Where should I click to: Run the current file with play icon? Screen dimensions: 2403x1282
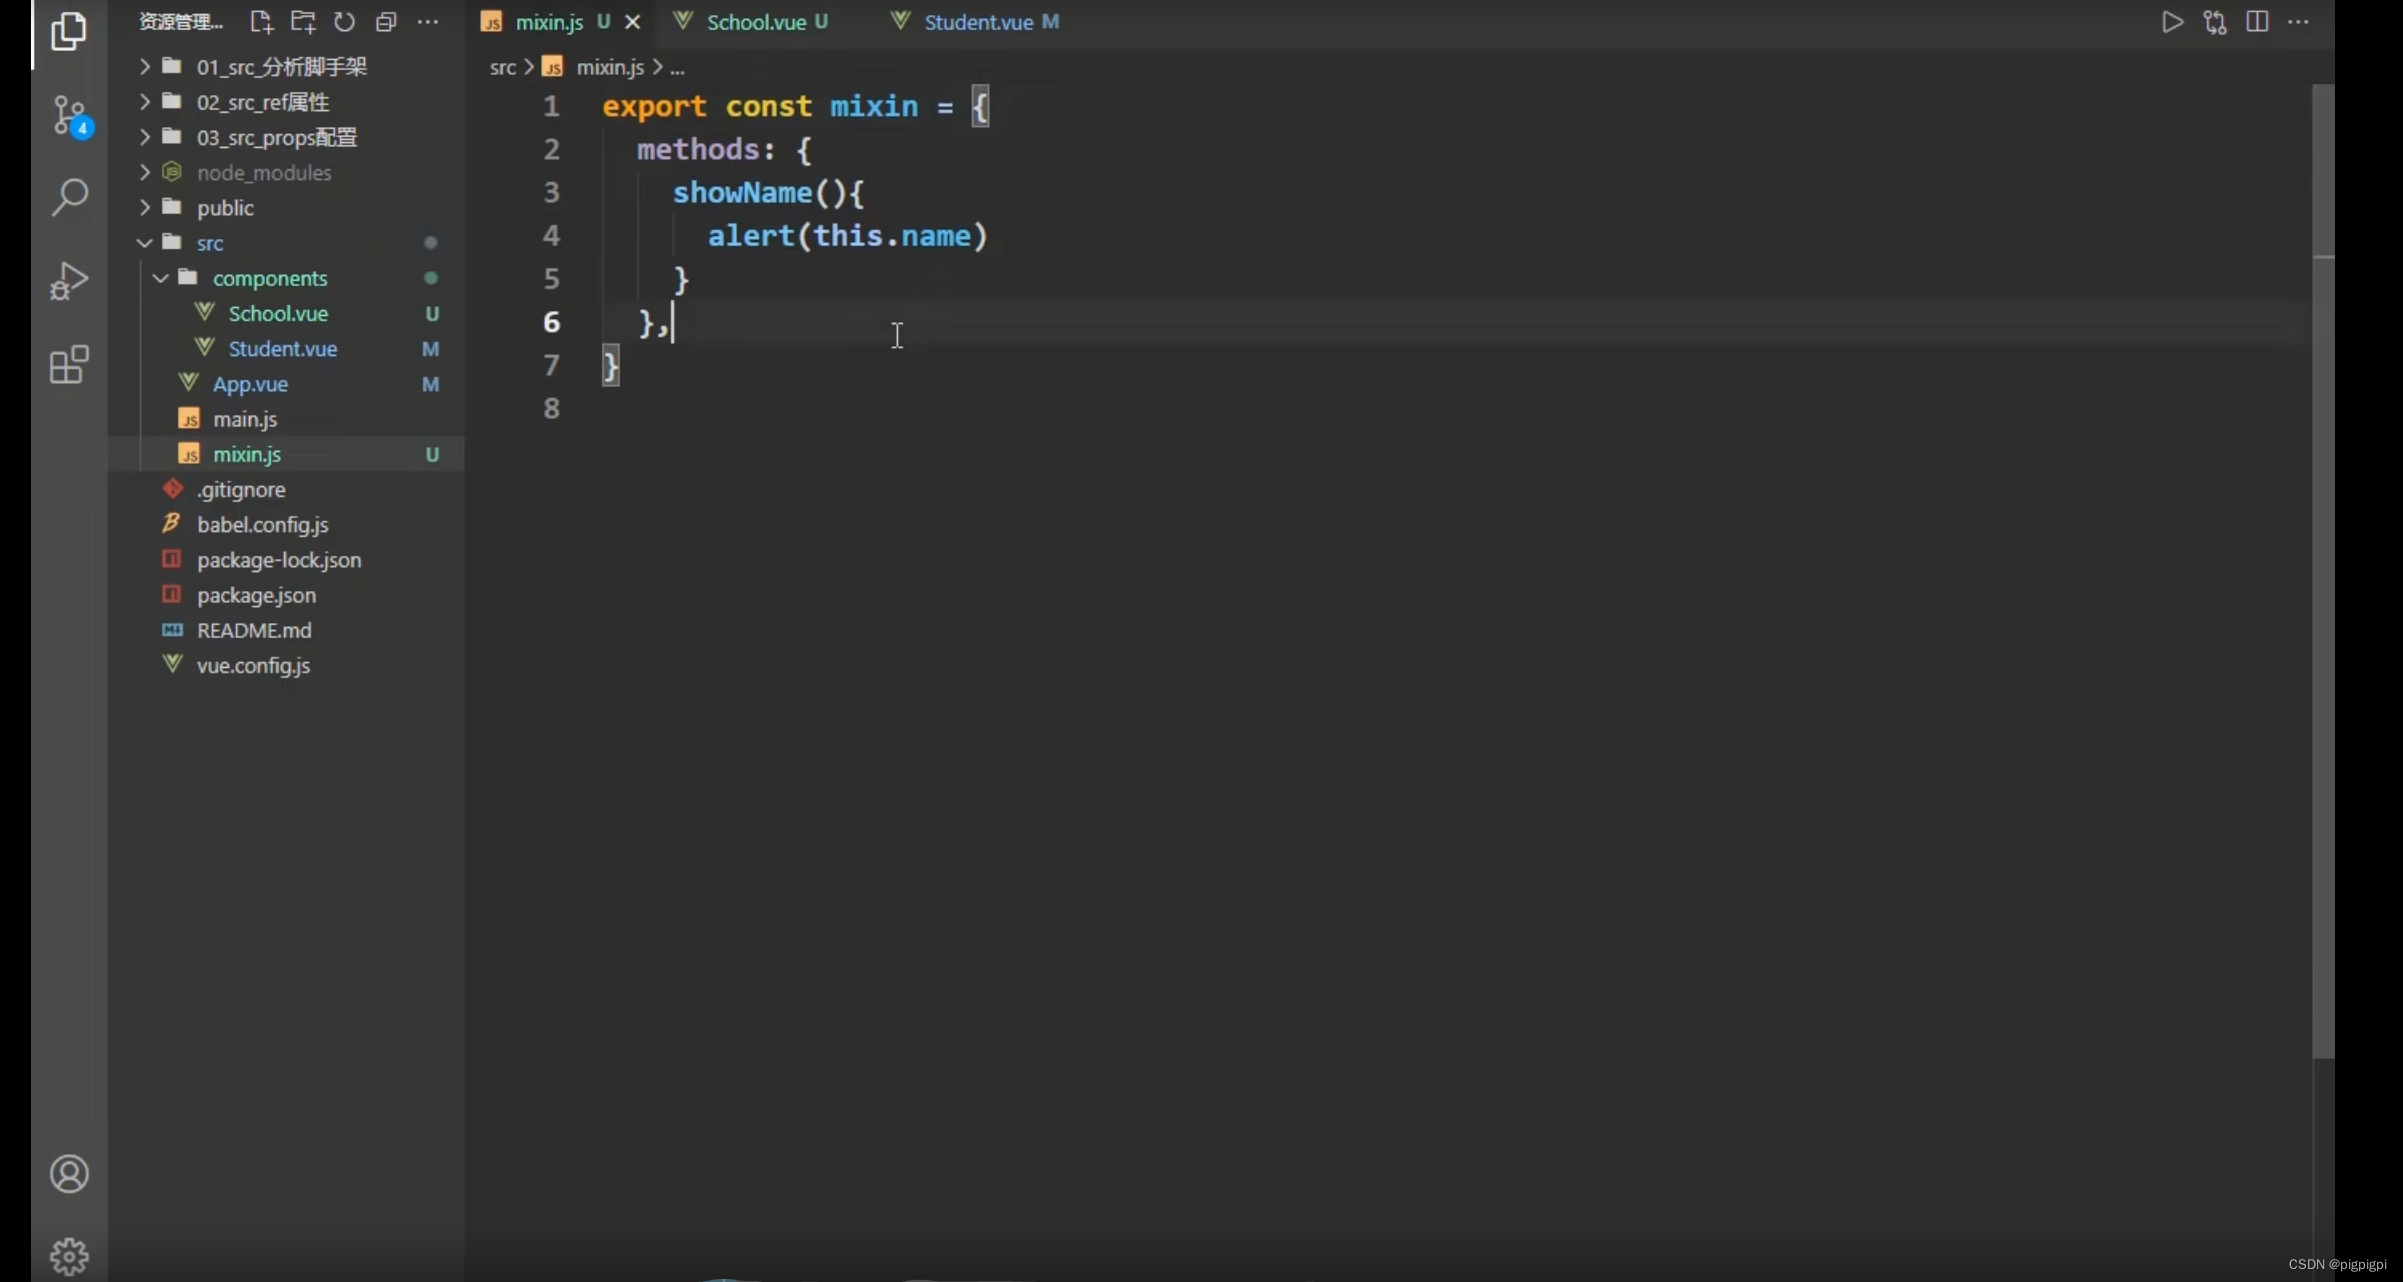tap(2172, 22)
